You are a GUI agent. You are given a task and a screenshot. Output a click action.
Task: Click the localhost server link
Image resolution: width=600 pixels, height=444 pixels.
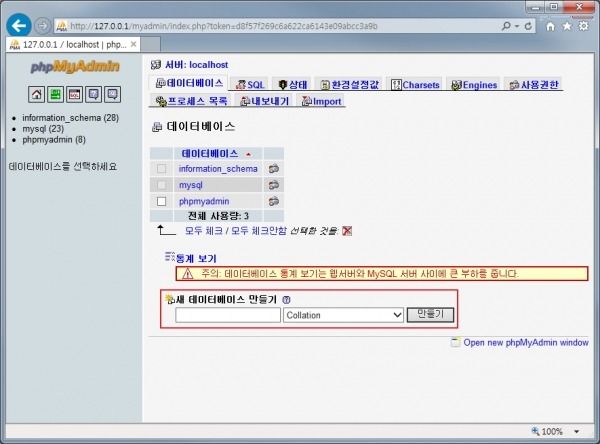pos(209,65)
